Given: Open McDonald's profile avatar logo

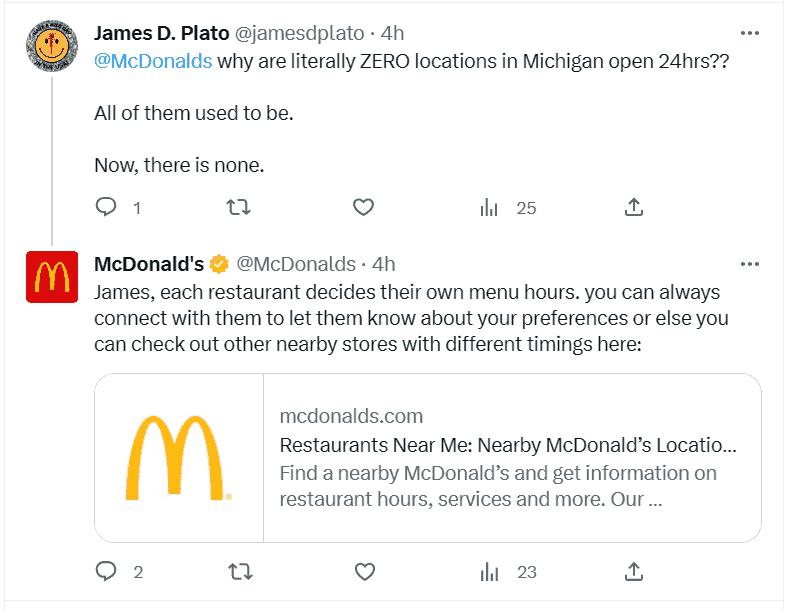Looking at the screenshot, I should coord(51,277).
